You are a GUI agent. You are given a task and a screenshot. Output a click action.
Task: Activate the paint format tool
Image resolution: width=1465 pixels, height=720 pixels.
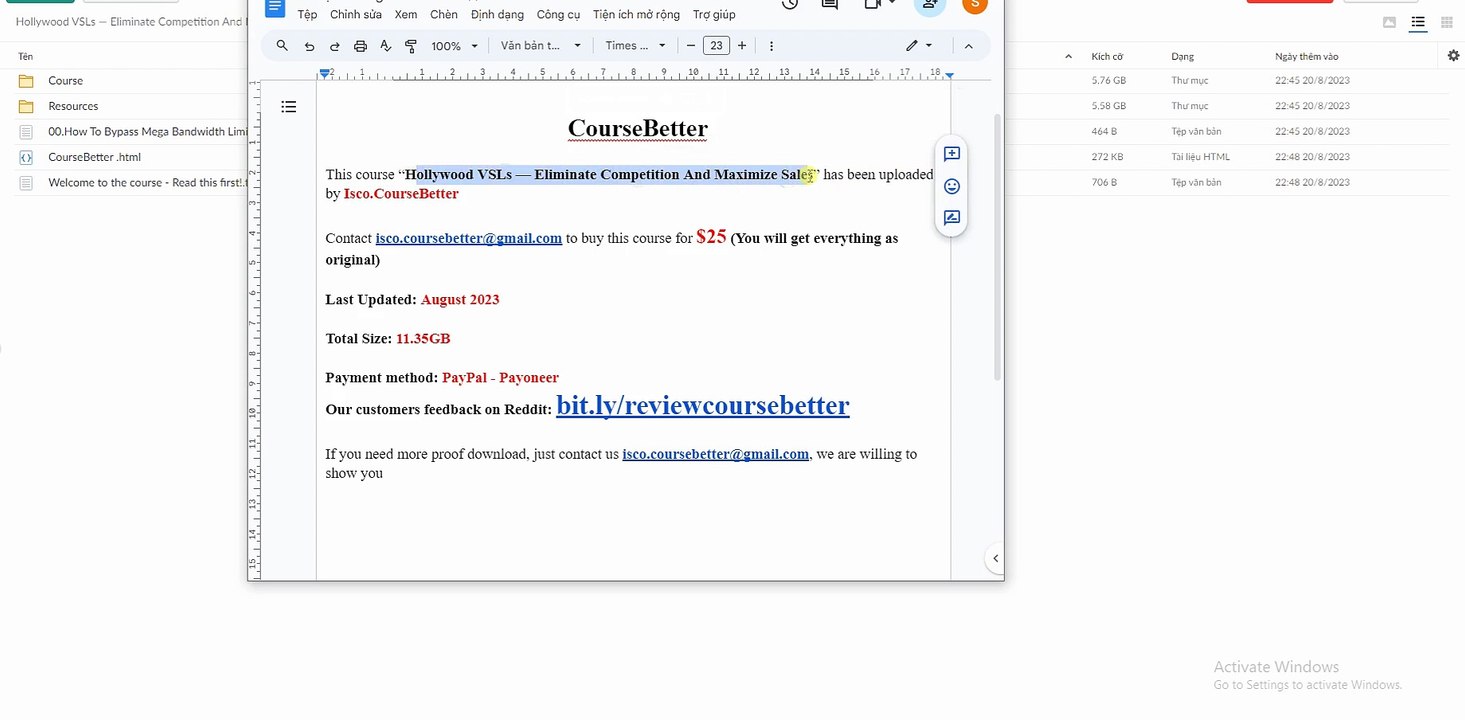coord(410,46)
